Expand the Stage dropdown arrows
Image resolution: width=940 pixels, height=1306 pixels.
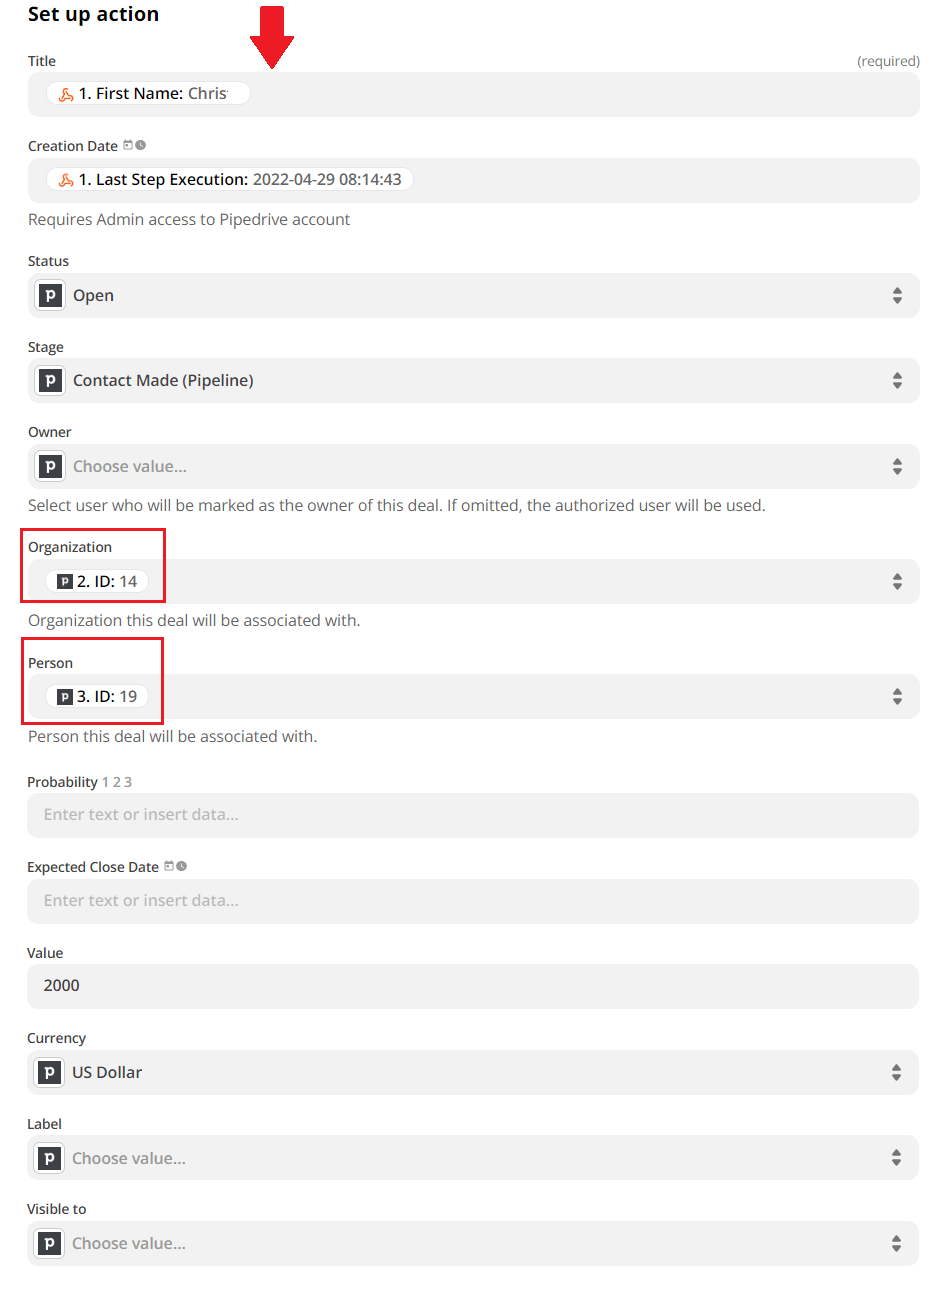pyautogui.click(x=897, y=380)
